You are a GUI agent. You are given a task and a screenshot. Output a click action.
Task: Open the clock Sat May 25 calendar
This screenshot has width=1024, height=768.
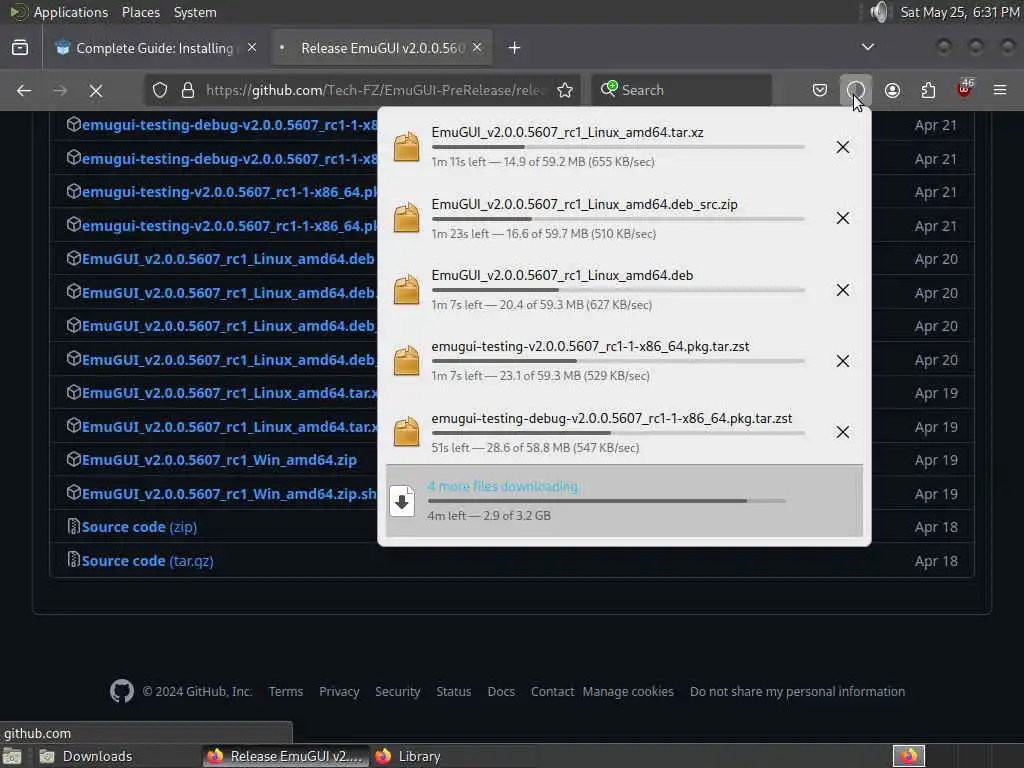(959, 12)
